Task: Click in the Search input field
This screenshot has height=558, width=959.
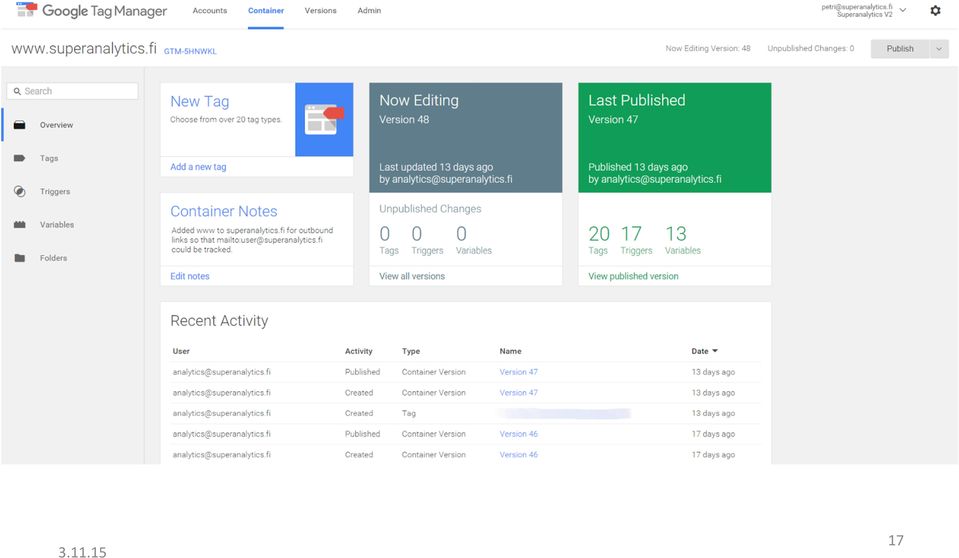Action: click(72, 91)
